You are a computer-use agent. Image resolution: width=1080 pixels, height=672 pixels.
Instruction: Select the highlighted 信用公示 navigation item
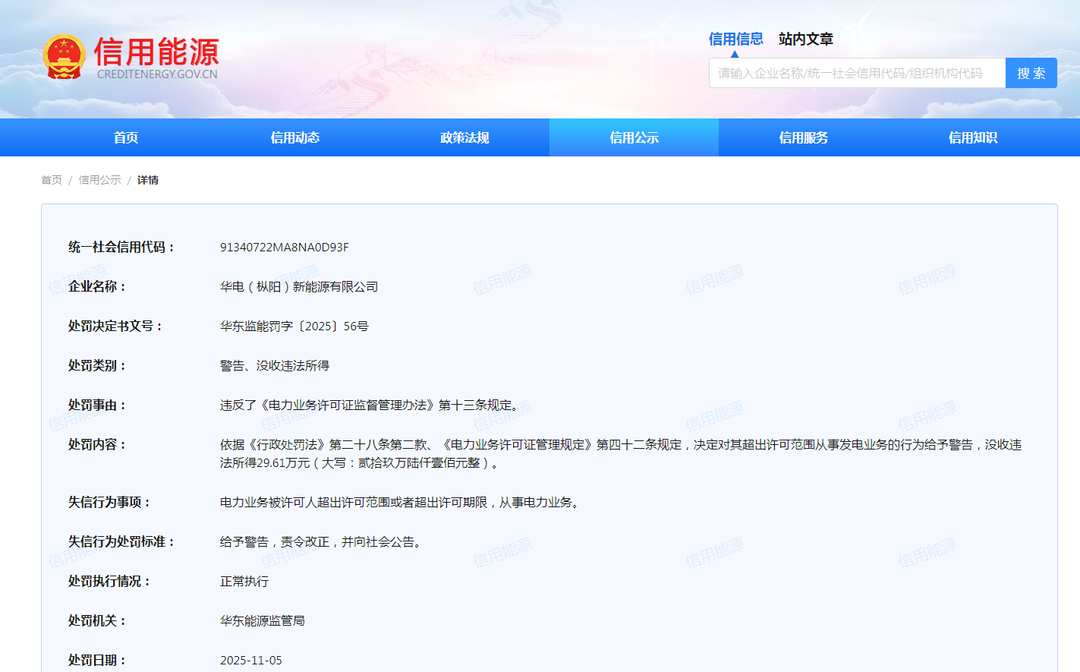[634, 138]
